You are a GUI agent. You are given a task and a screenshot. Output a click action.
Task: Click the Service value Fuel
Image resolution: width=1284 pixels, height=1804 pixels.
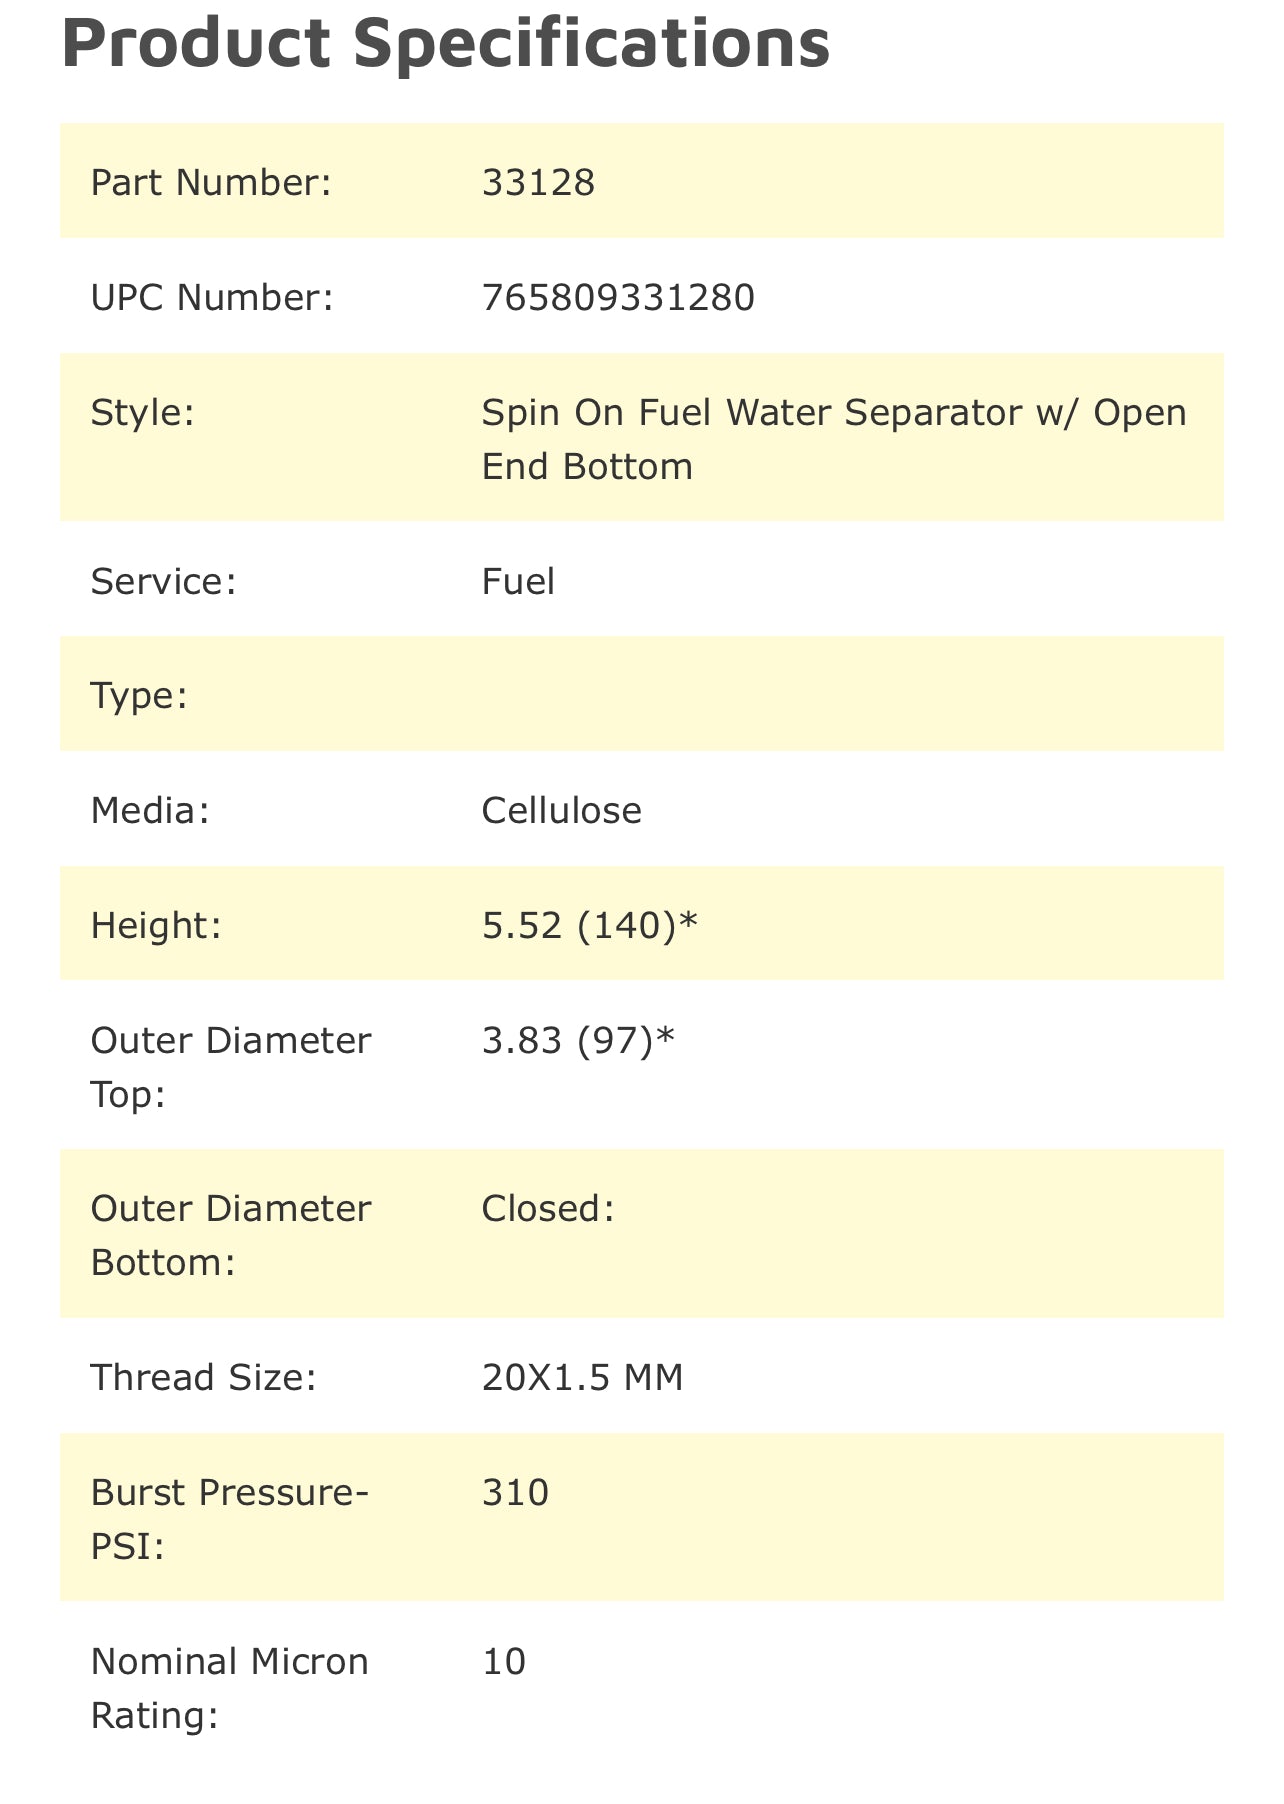tap(518, 581)
